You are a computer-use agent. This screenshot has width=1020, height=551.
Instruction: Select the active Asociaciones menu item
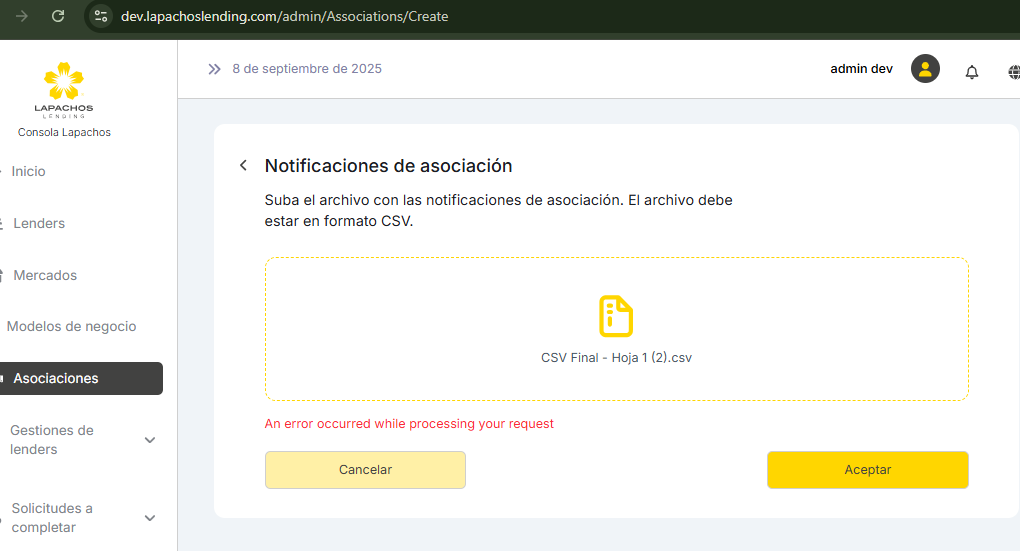tap(56, 379)
